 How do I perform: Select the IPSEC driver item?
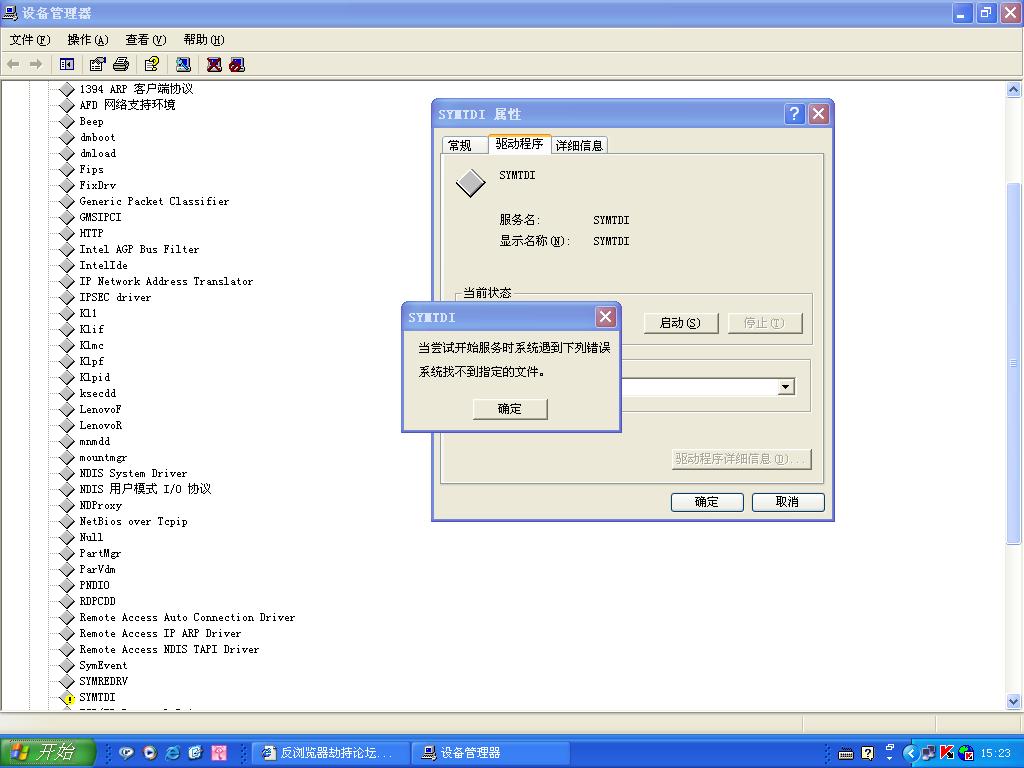pos(115,297)
